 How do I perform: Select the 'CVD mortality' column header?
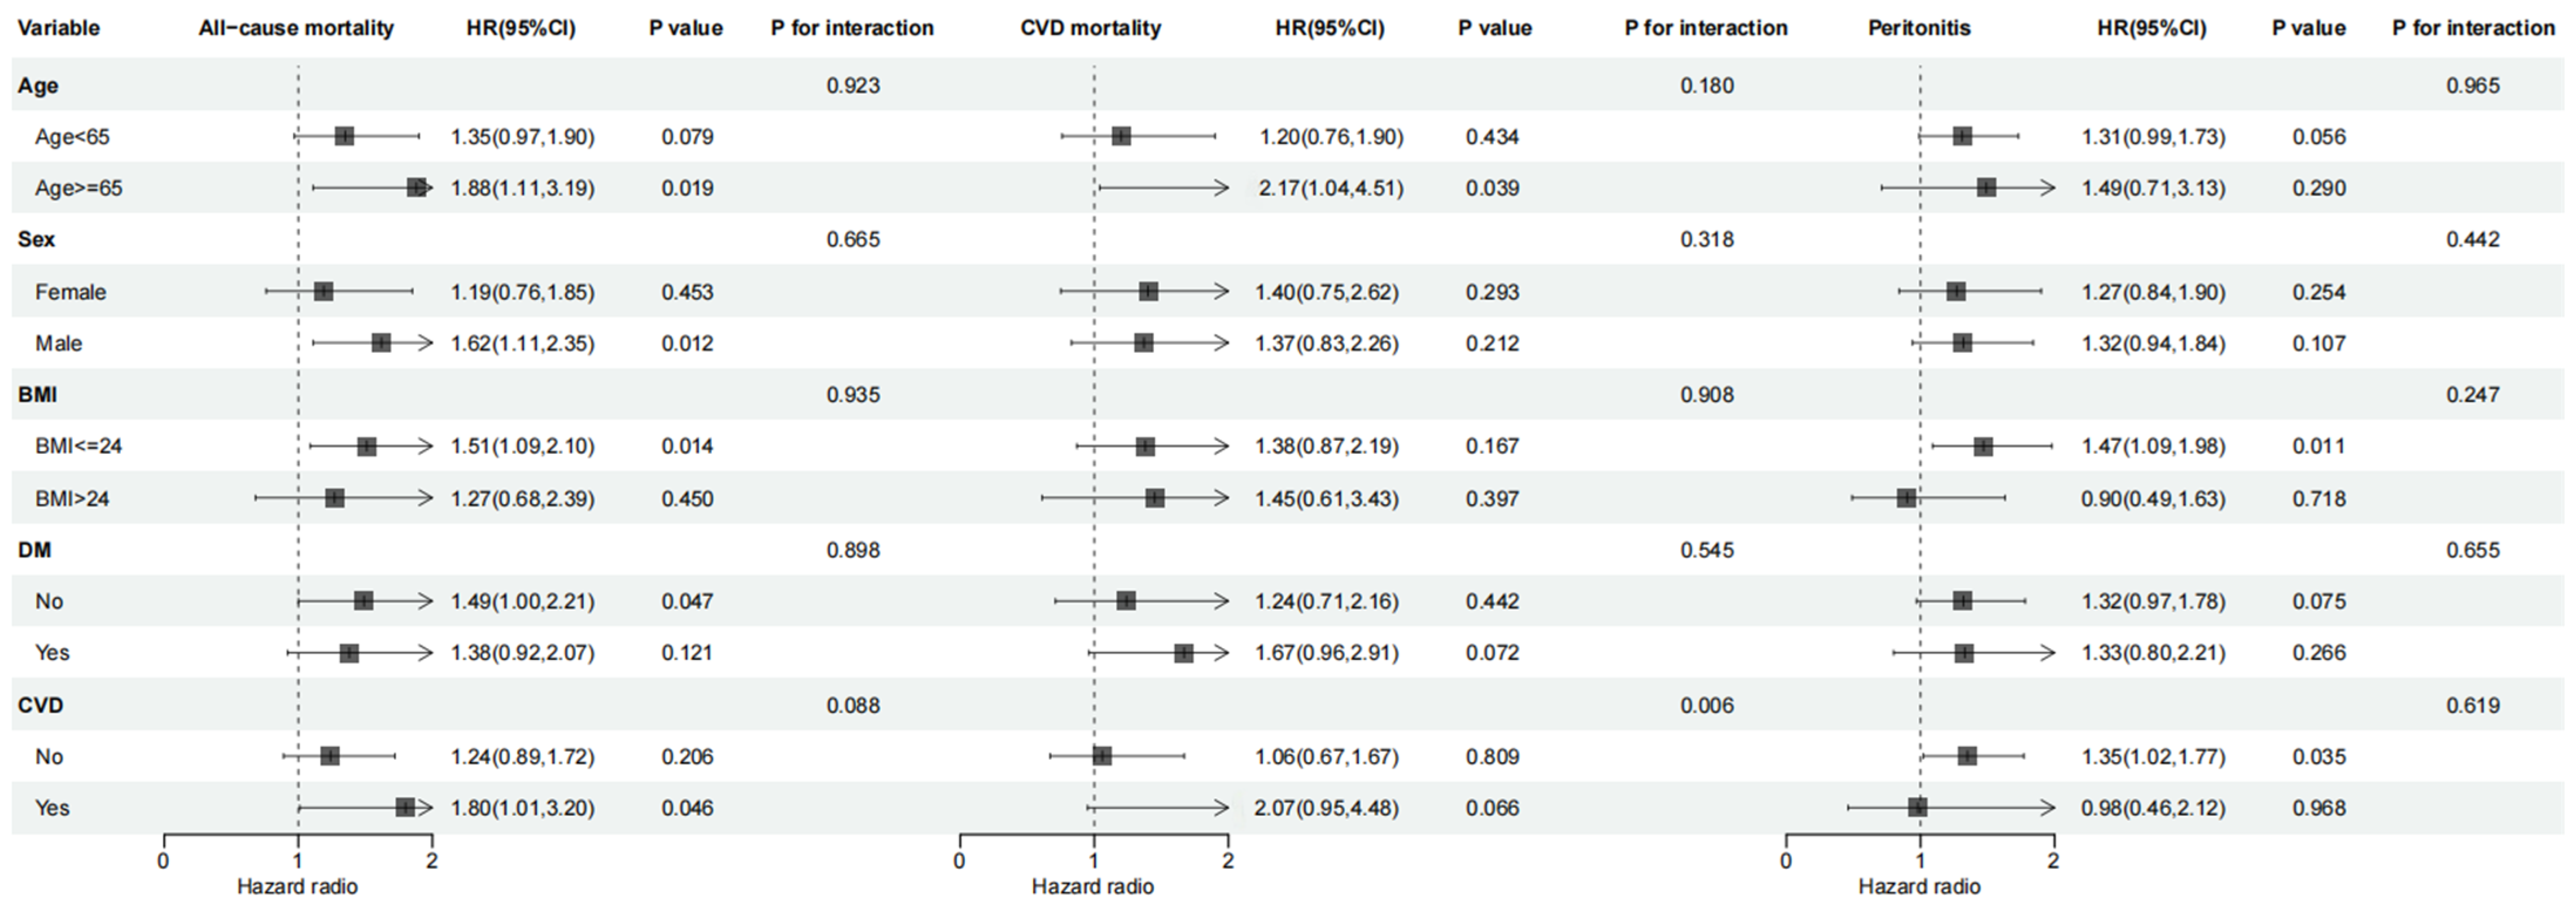(1090, 28)
